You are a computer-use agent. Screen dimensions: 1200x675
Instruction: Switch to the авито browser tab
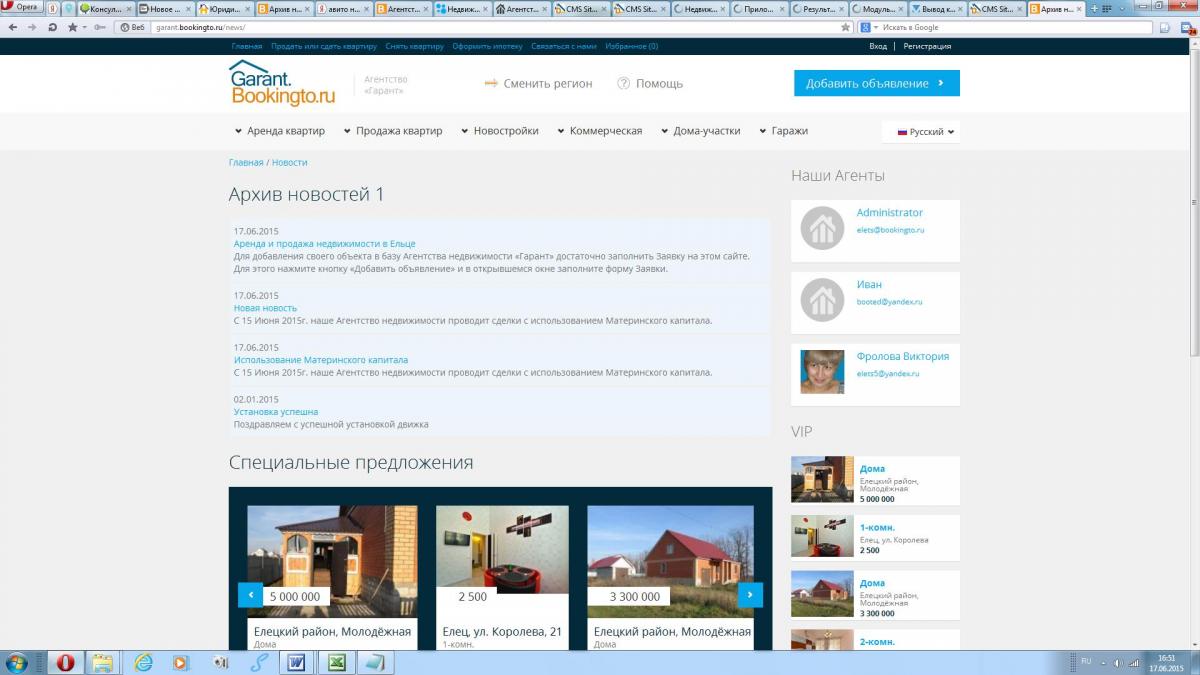click(x=344, y=8)
